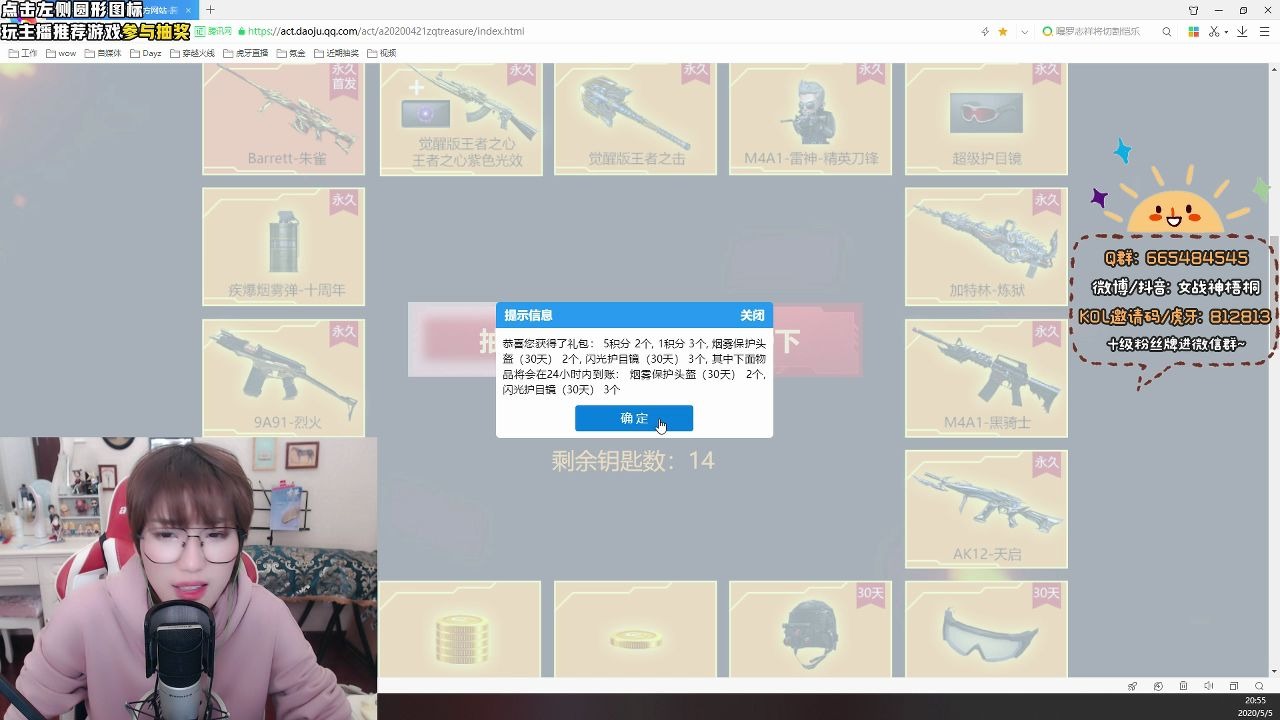This screenshot has width=1280, height=720.
Task: Expand the address bar dropdown chevron
Action: pos(1024,32)
